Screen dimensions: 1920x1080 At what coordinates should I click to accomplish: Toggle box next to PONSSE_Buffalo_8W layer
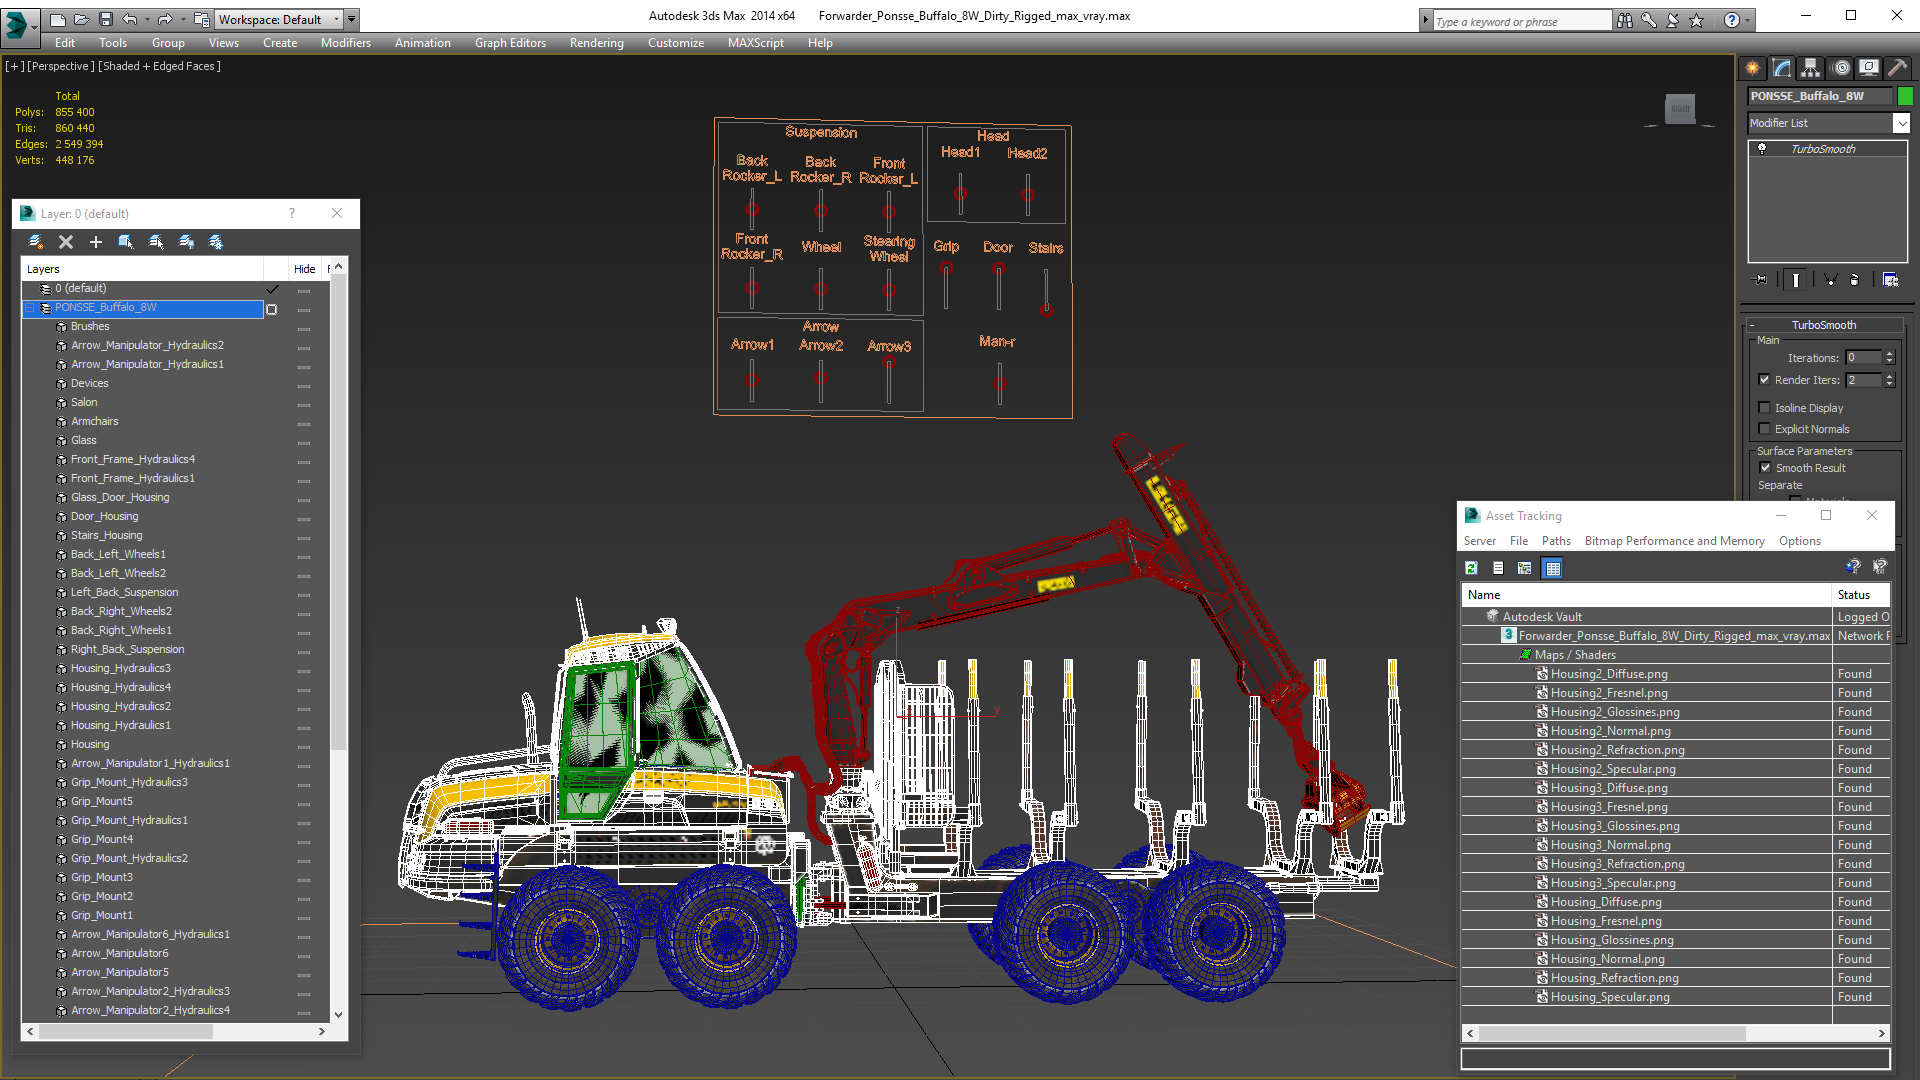pos(272,309)
